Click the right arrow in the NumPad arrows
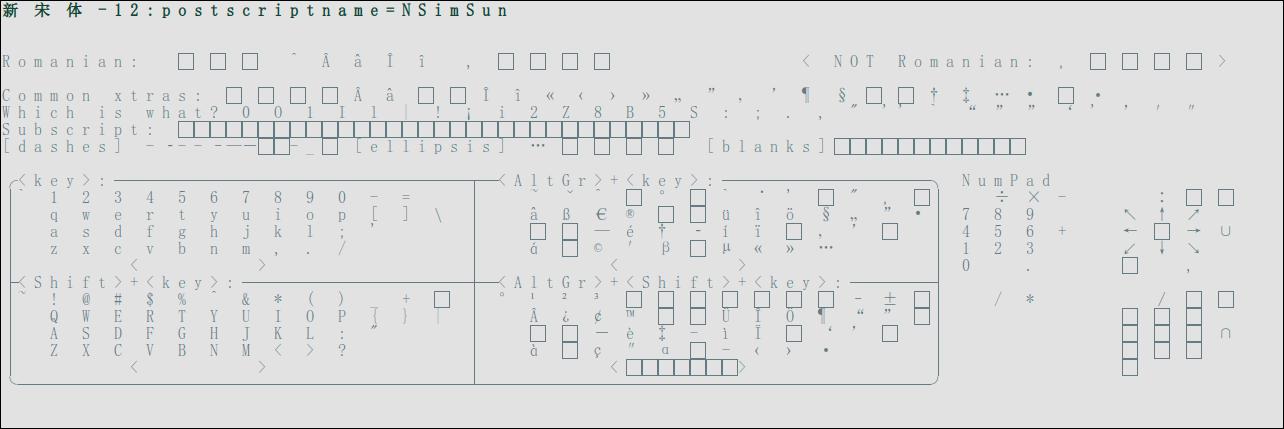 pyautogui.click(x=1193, y=231)
